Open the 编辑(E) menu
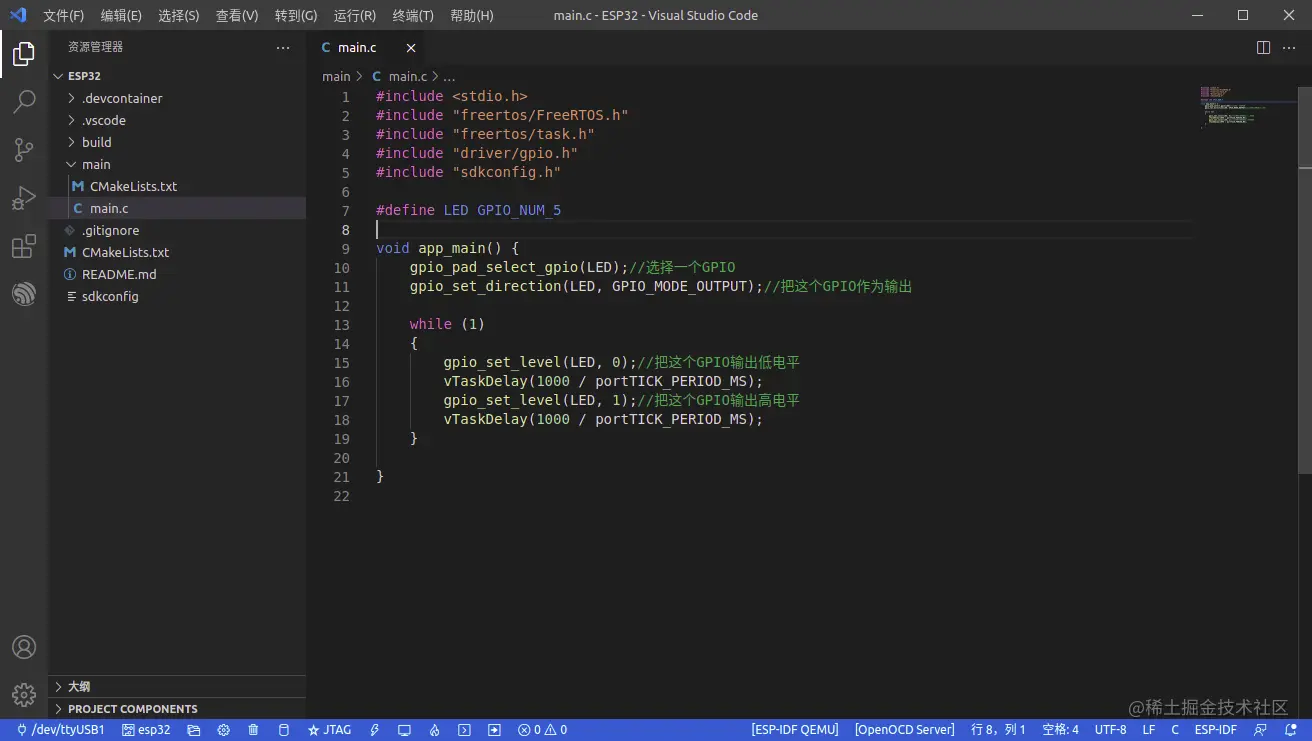The image size is (1312, 741). pyautogui.click(x=121, y=15)
